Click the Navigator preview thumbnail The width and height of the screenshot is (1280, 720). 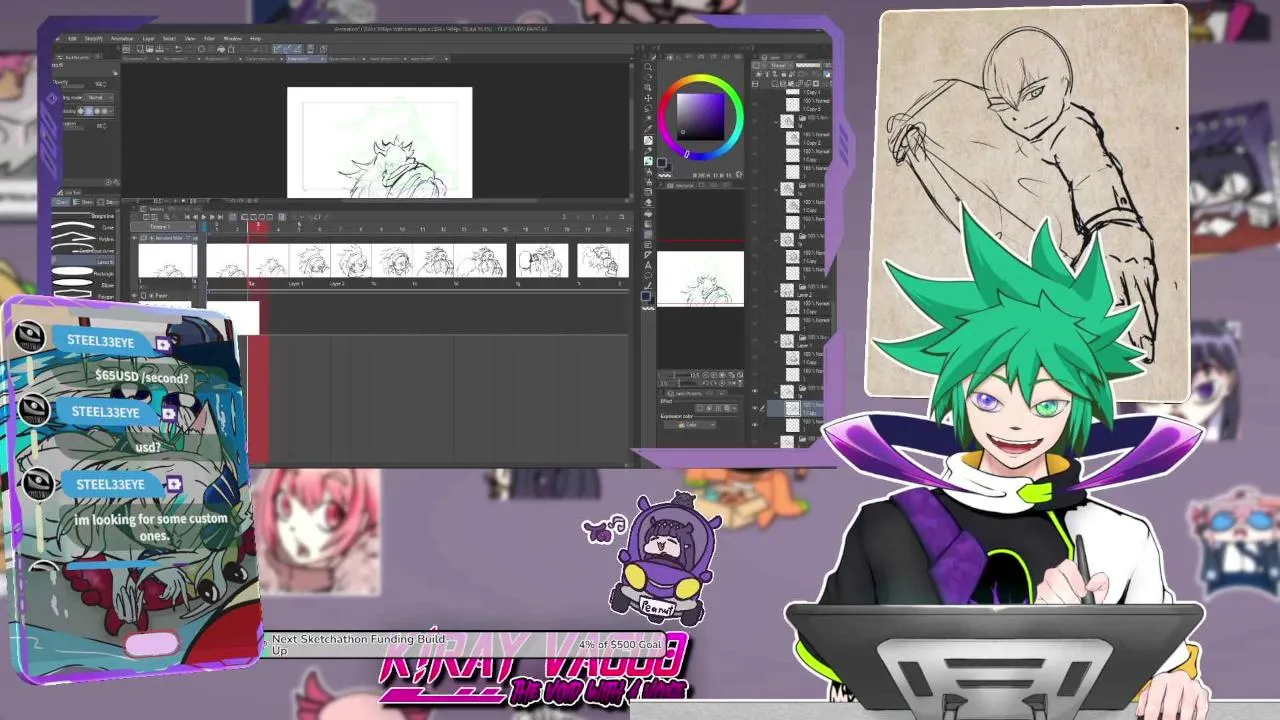click(700, 278)
